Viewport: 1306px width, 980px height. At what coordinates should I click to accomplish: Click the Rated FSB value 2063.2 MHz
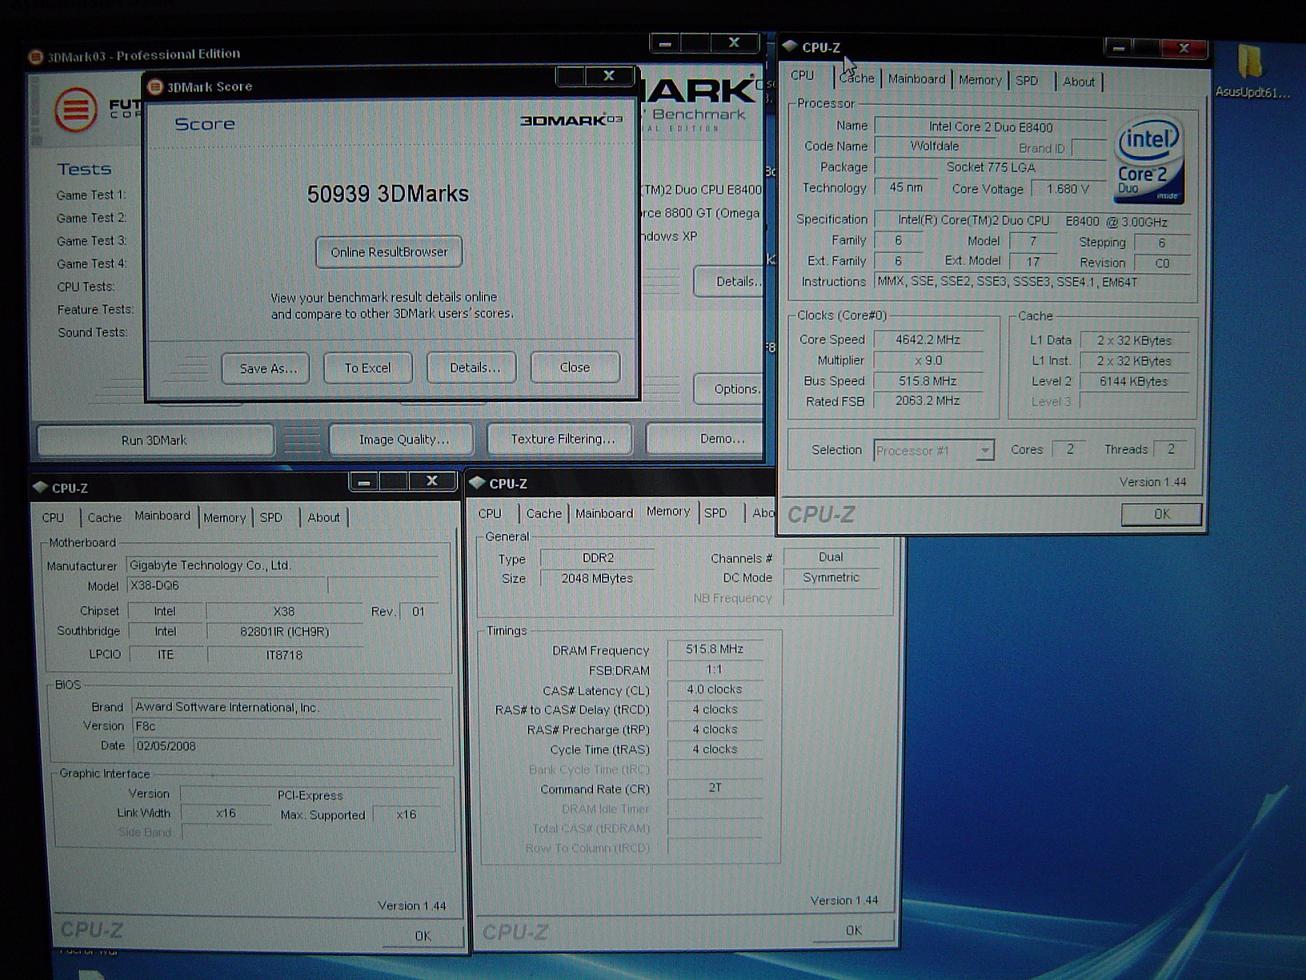pos(930,401)
